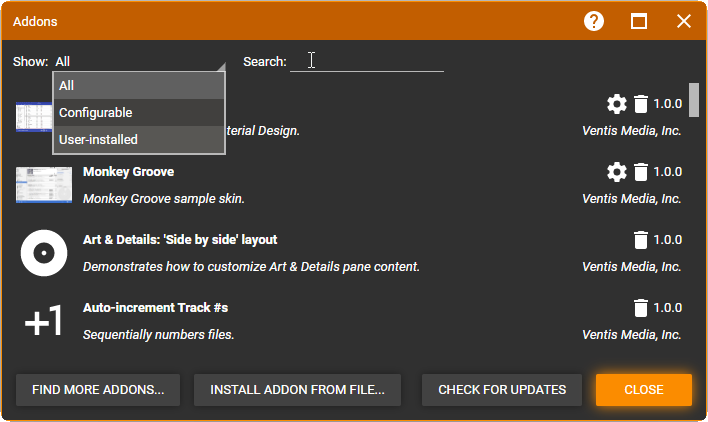Screen dimensions: 708x422
Task: Click Install Addon From File button
Action: 297,390
